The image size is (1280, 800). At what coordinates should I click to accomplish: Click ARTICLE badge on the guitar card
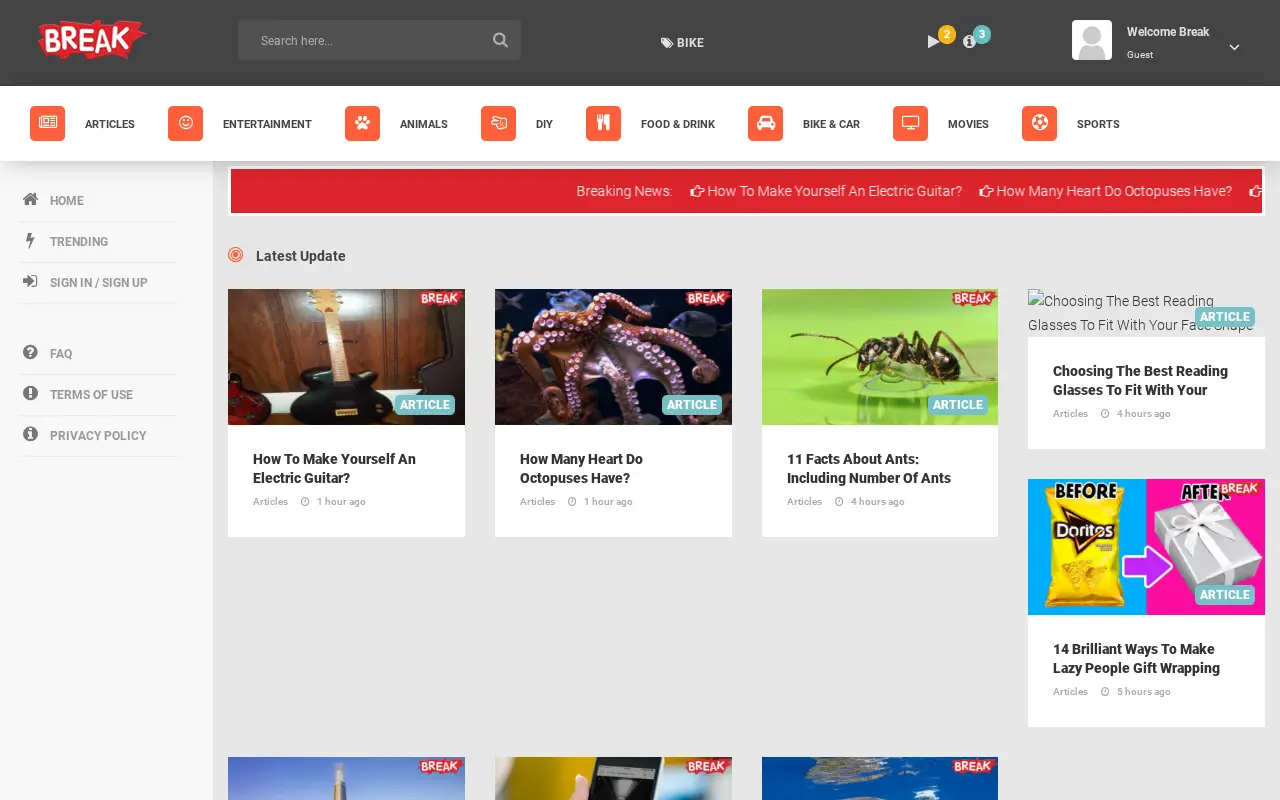pyautogui.click(x=425, y=405)
